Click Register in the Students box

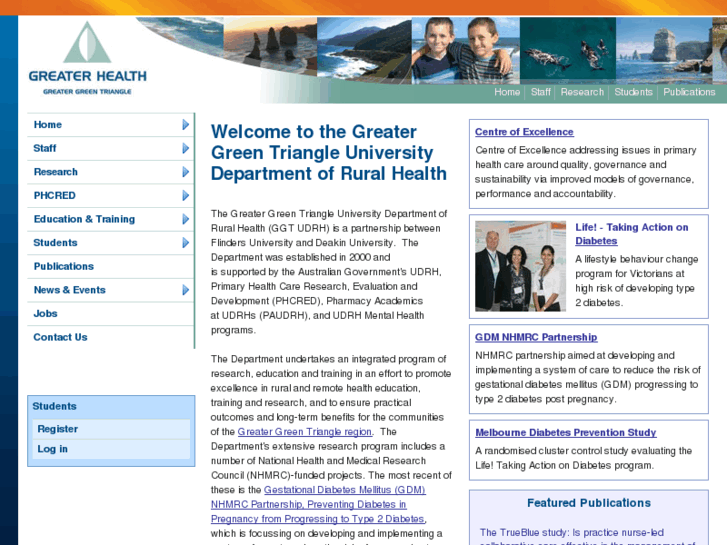(111, 429)
